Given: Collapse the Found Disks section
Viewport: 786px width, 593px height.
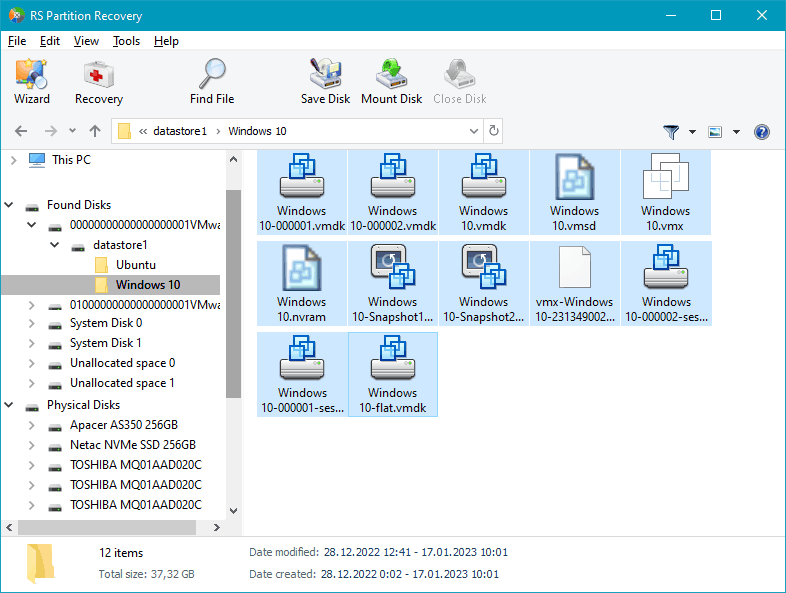Looking at the screenshot, I should click(9, 205).
